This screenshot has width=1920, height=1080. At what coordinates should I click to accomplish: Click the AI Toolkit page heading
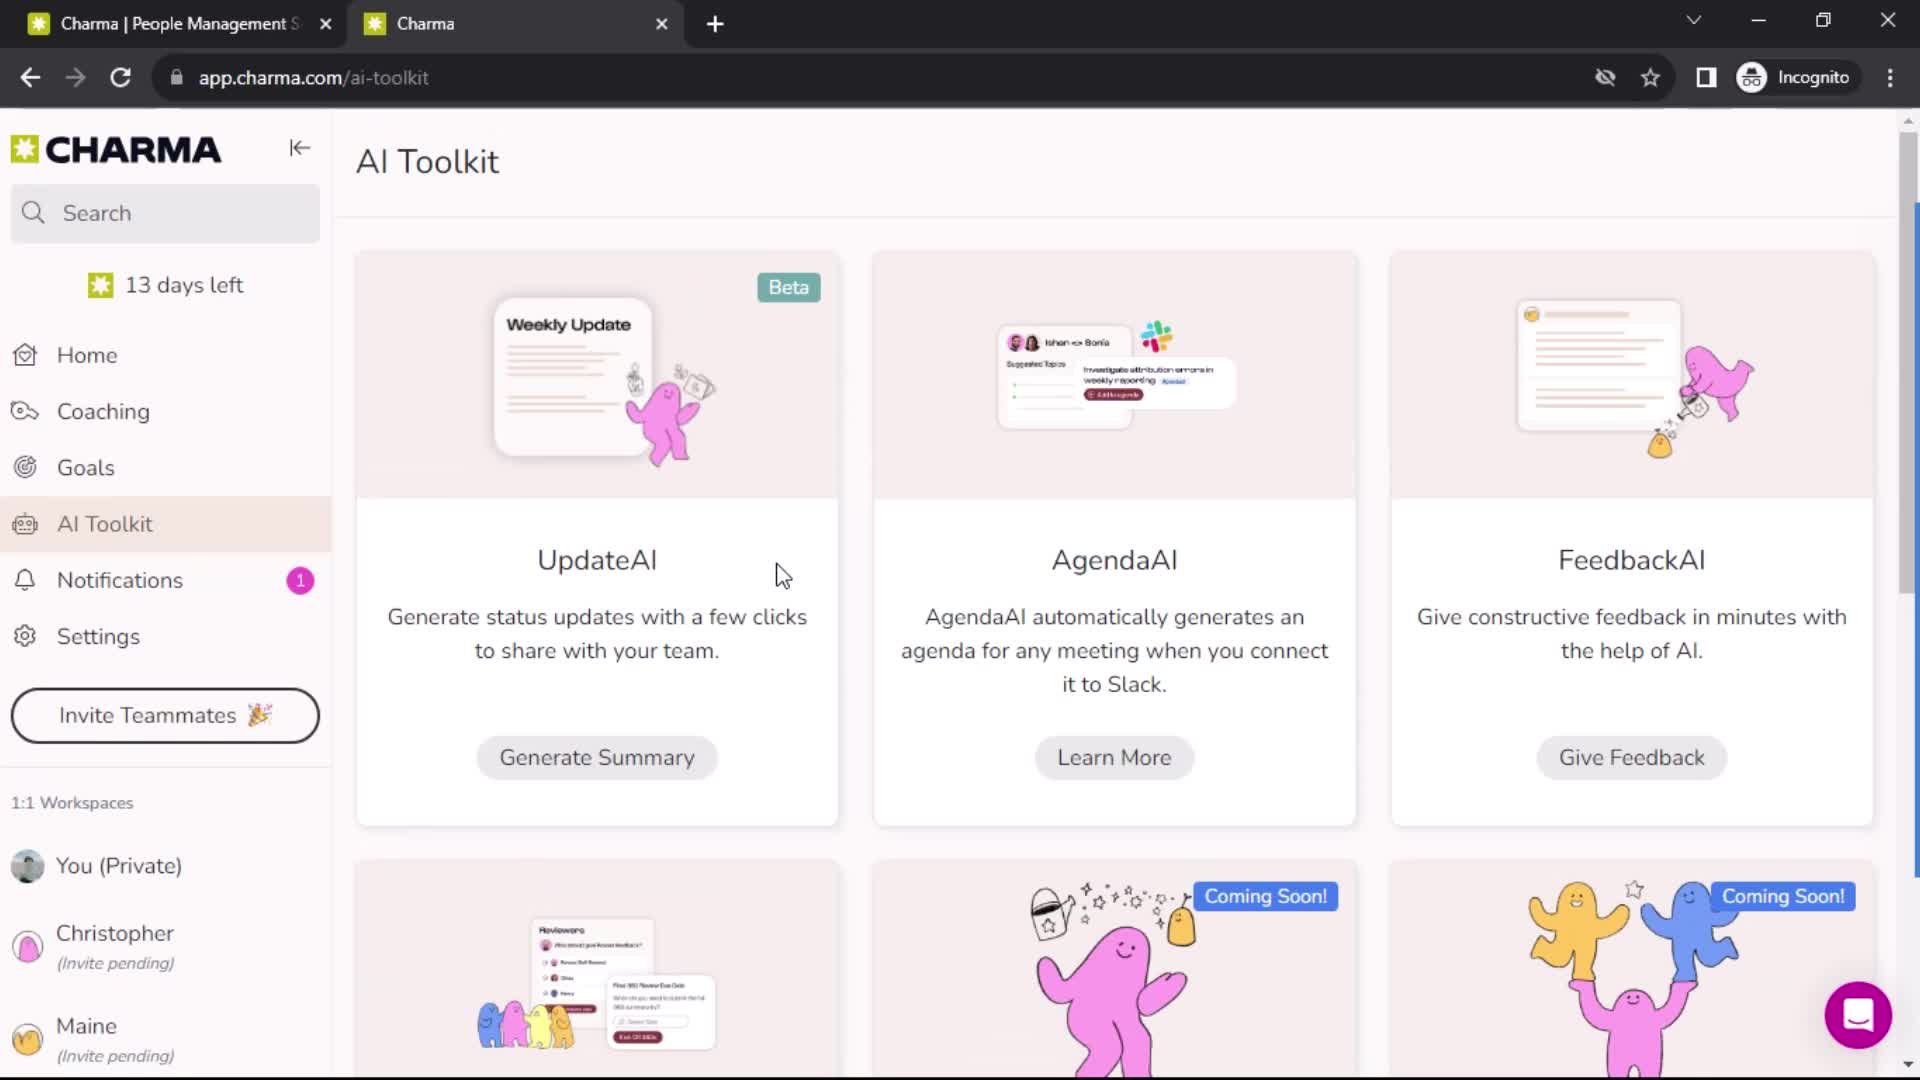[x=427, y=162]
